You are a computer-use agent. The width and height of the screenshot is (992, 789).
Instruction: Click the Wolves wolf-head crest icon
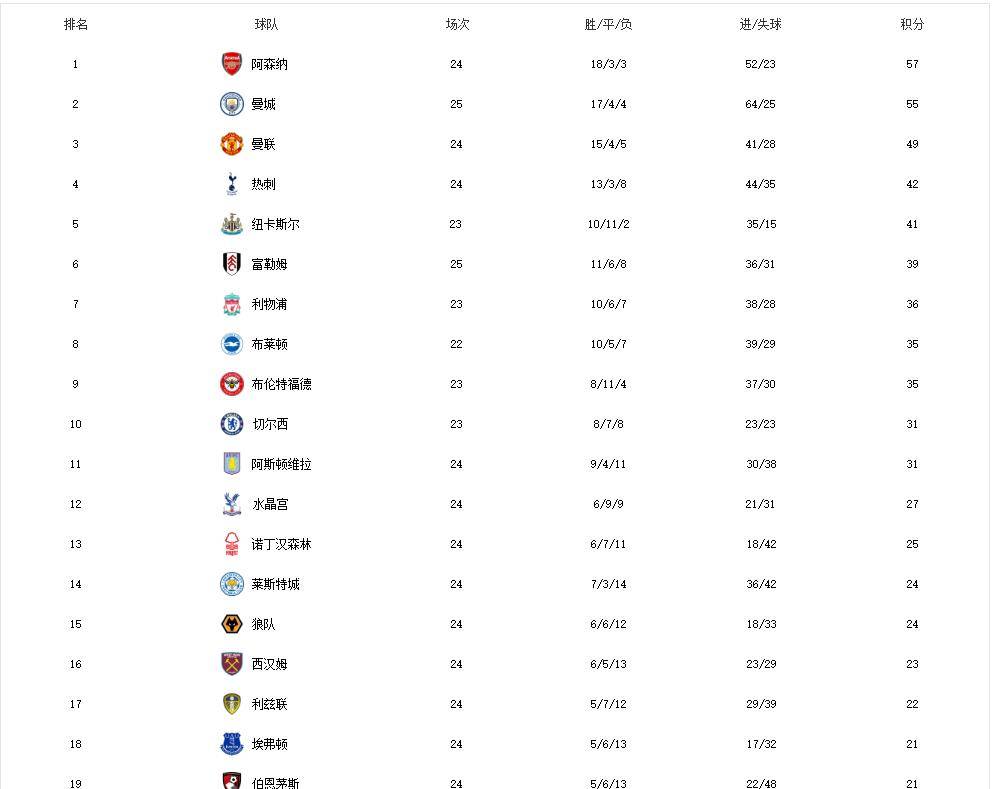pos(231,624)
